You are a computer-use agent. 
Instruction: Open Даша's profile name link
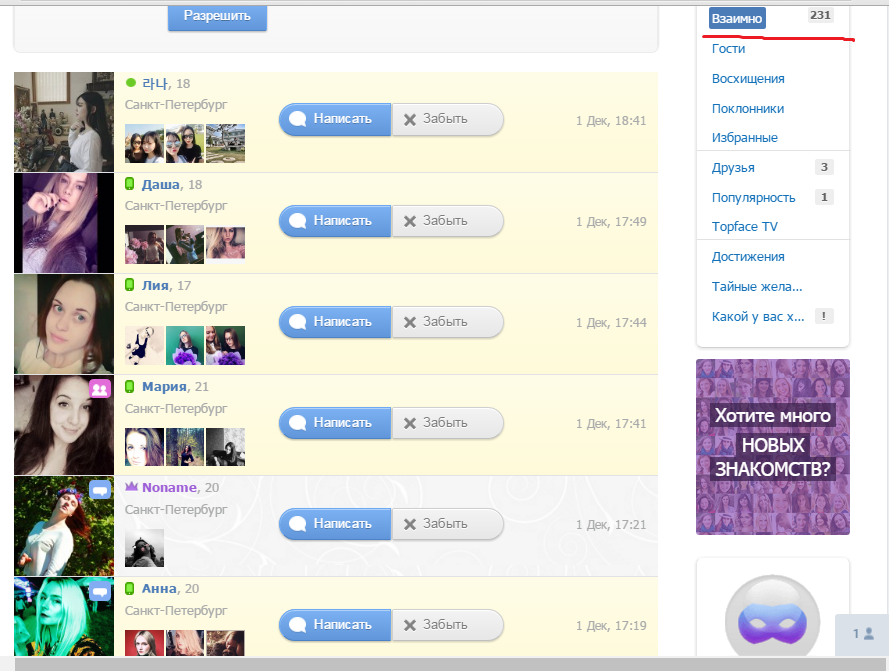coord(160,184)
